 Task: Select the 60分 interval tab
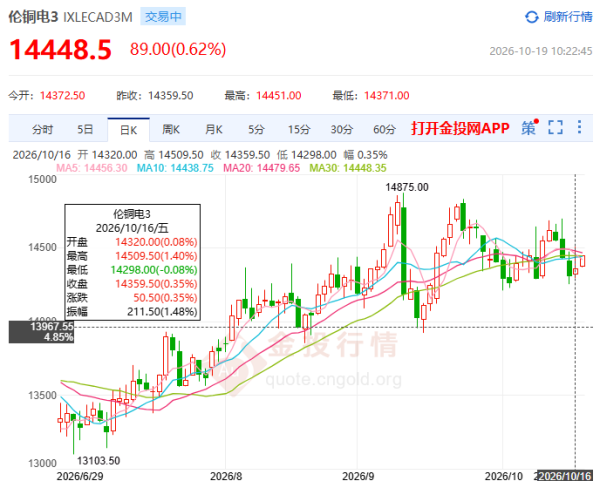384,129
